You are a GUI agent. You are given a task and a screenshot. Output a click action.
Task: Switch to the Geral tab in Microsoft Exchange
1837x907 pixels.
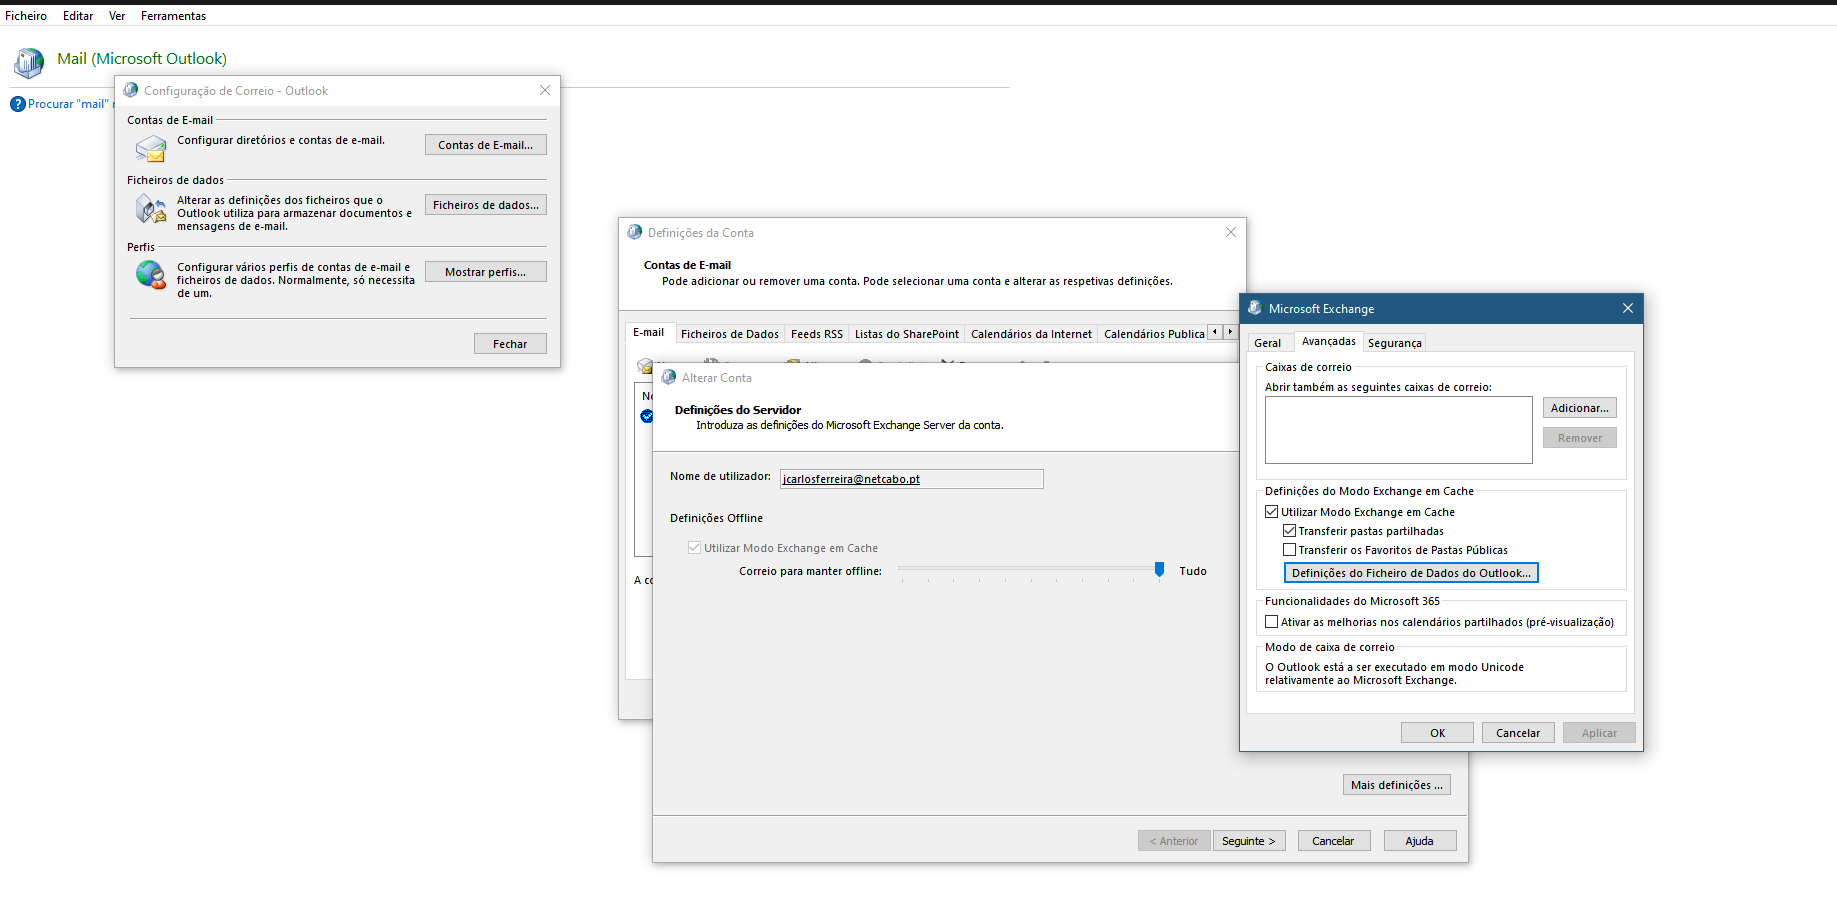[x=1267, y=343]
